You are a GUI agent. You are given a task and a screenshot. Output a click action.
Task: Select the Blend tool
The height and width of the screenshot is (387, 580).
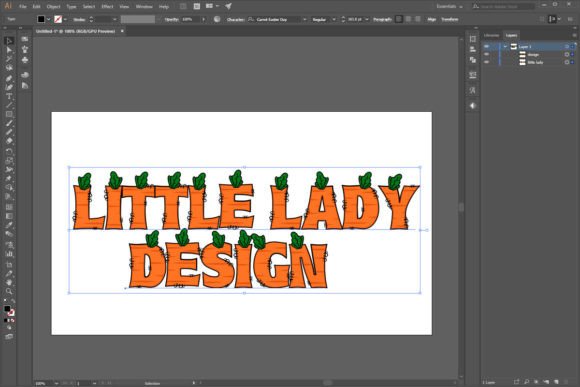(x=9, y=234)
